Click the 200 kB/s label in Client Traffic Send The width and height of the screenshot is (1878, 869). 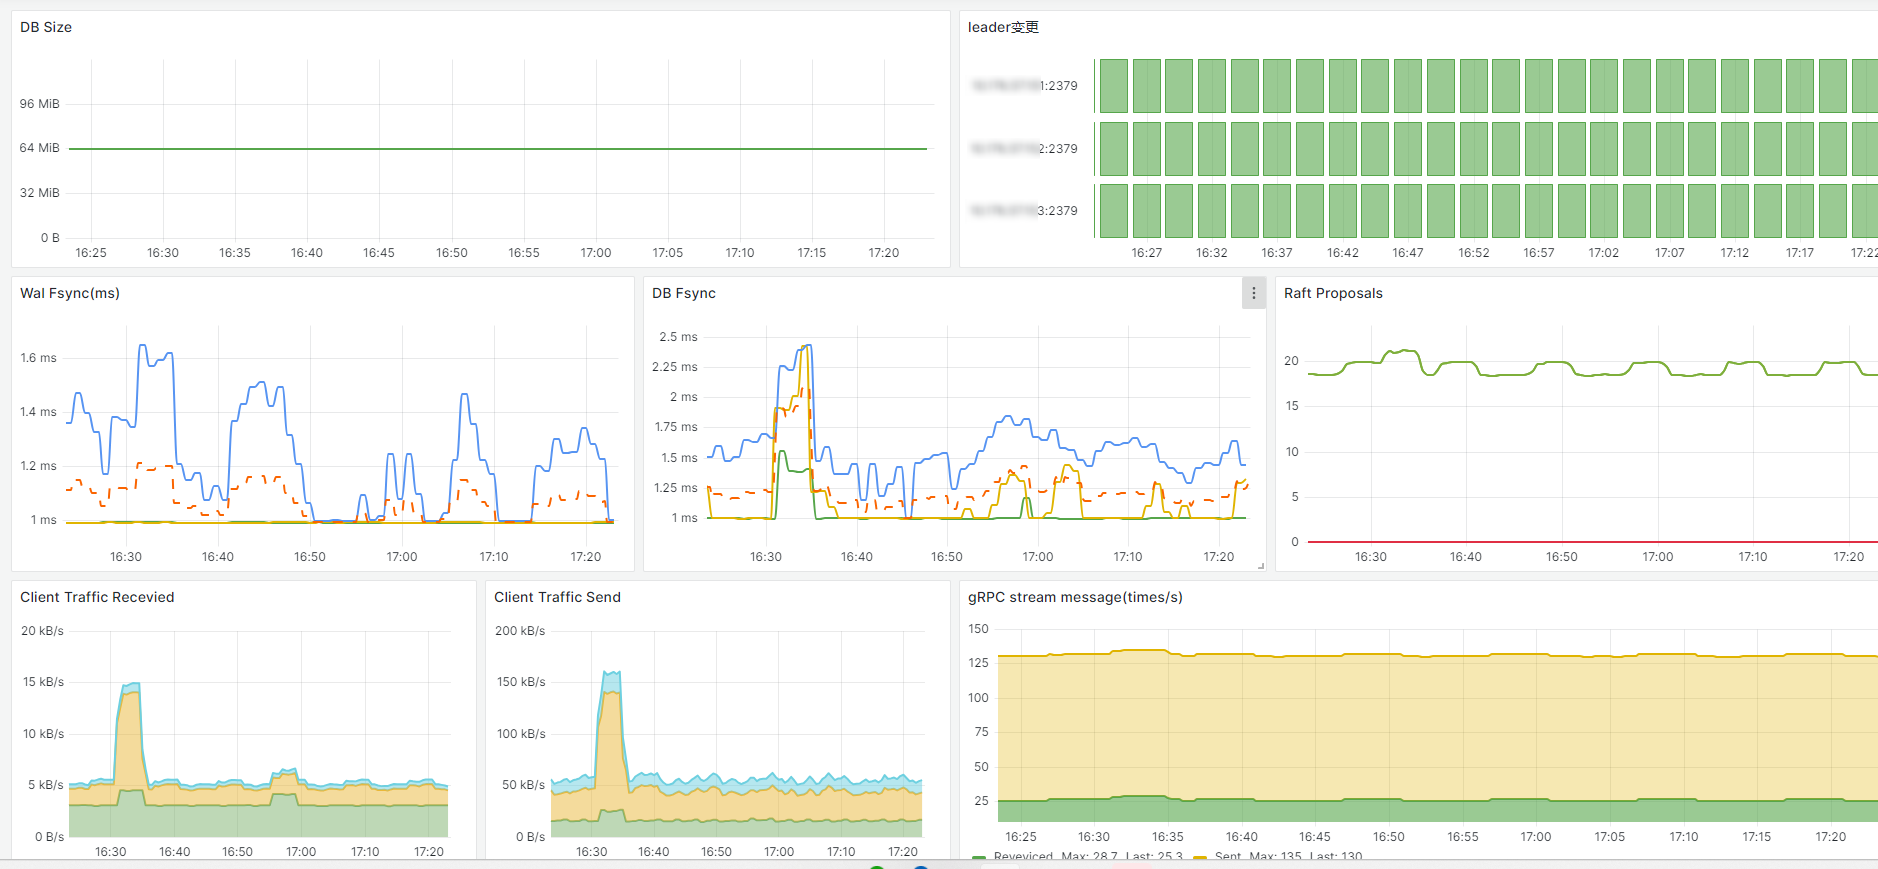pos(520,631)
